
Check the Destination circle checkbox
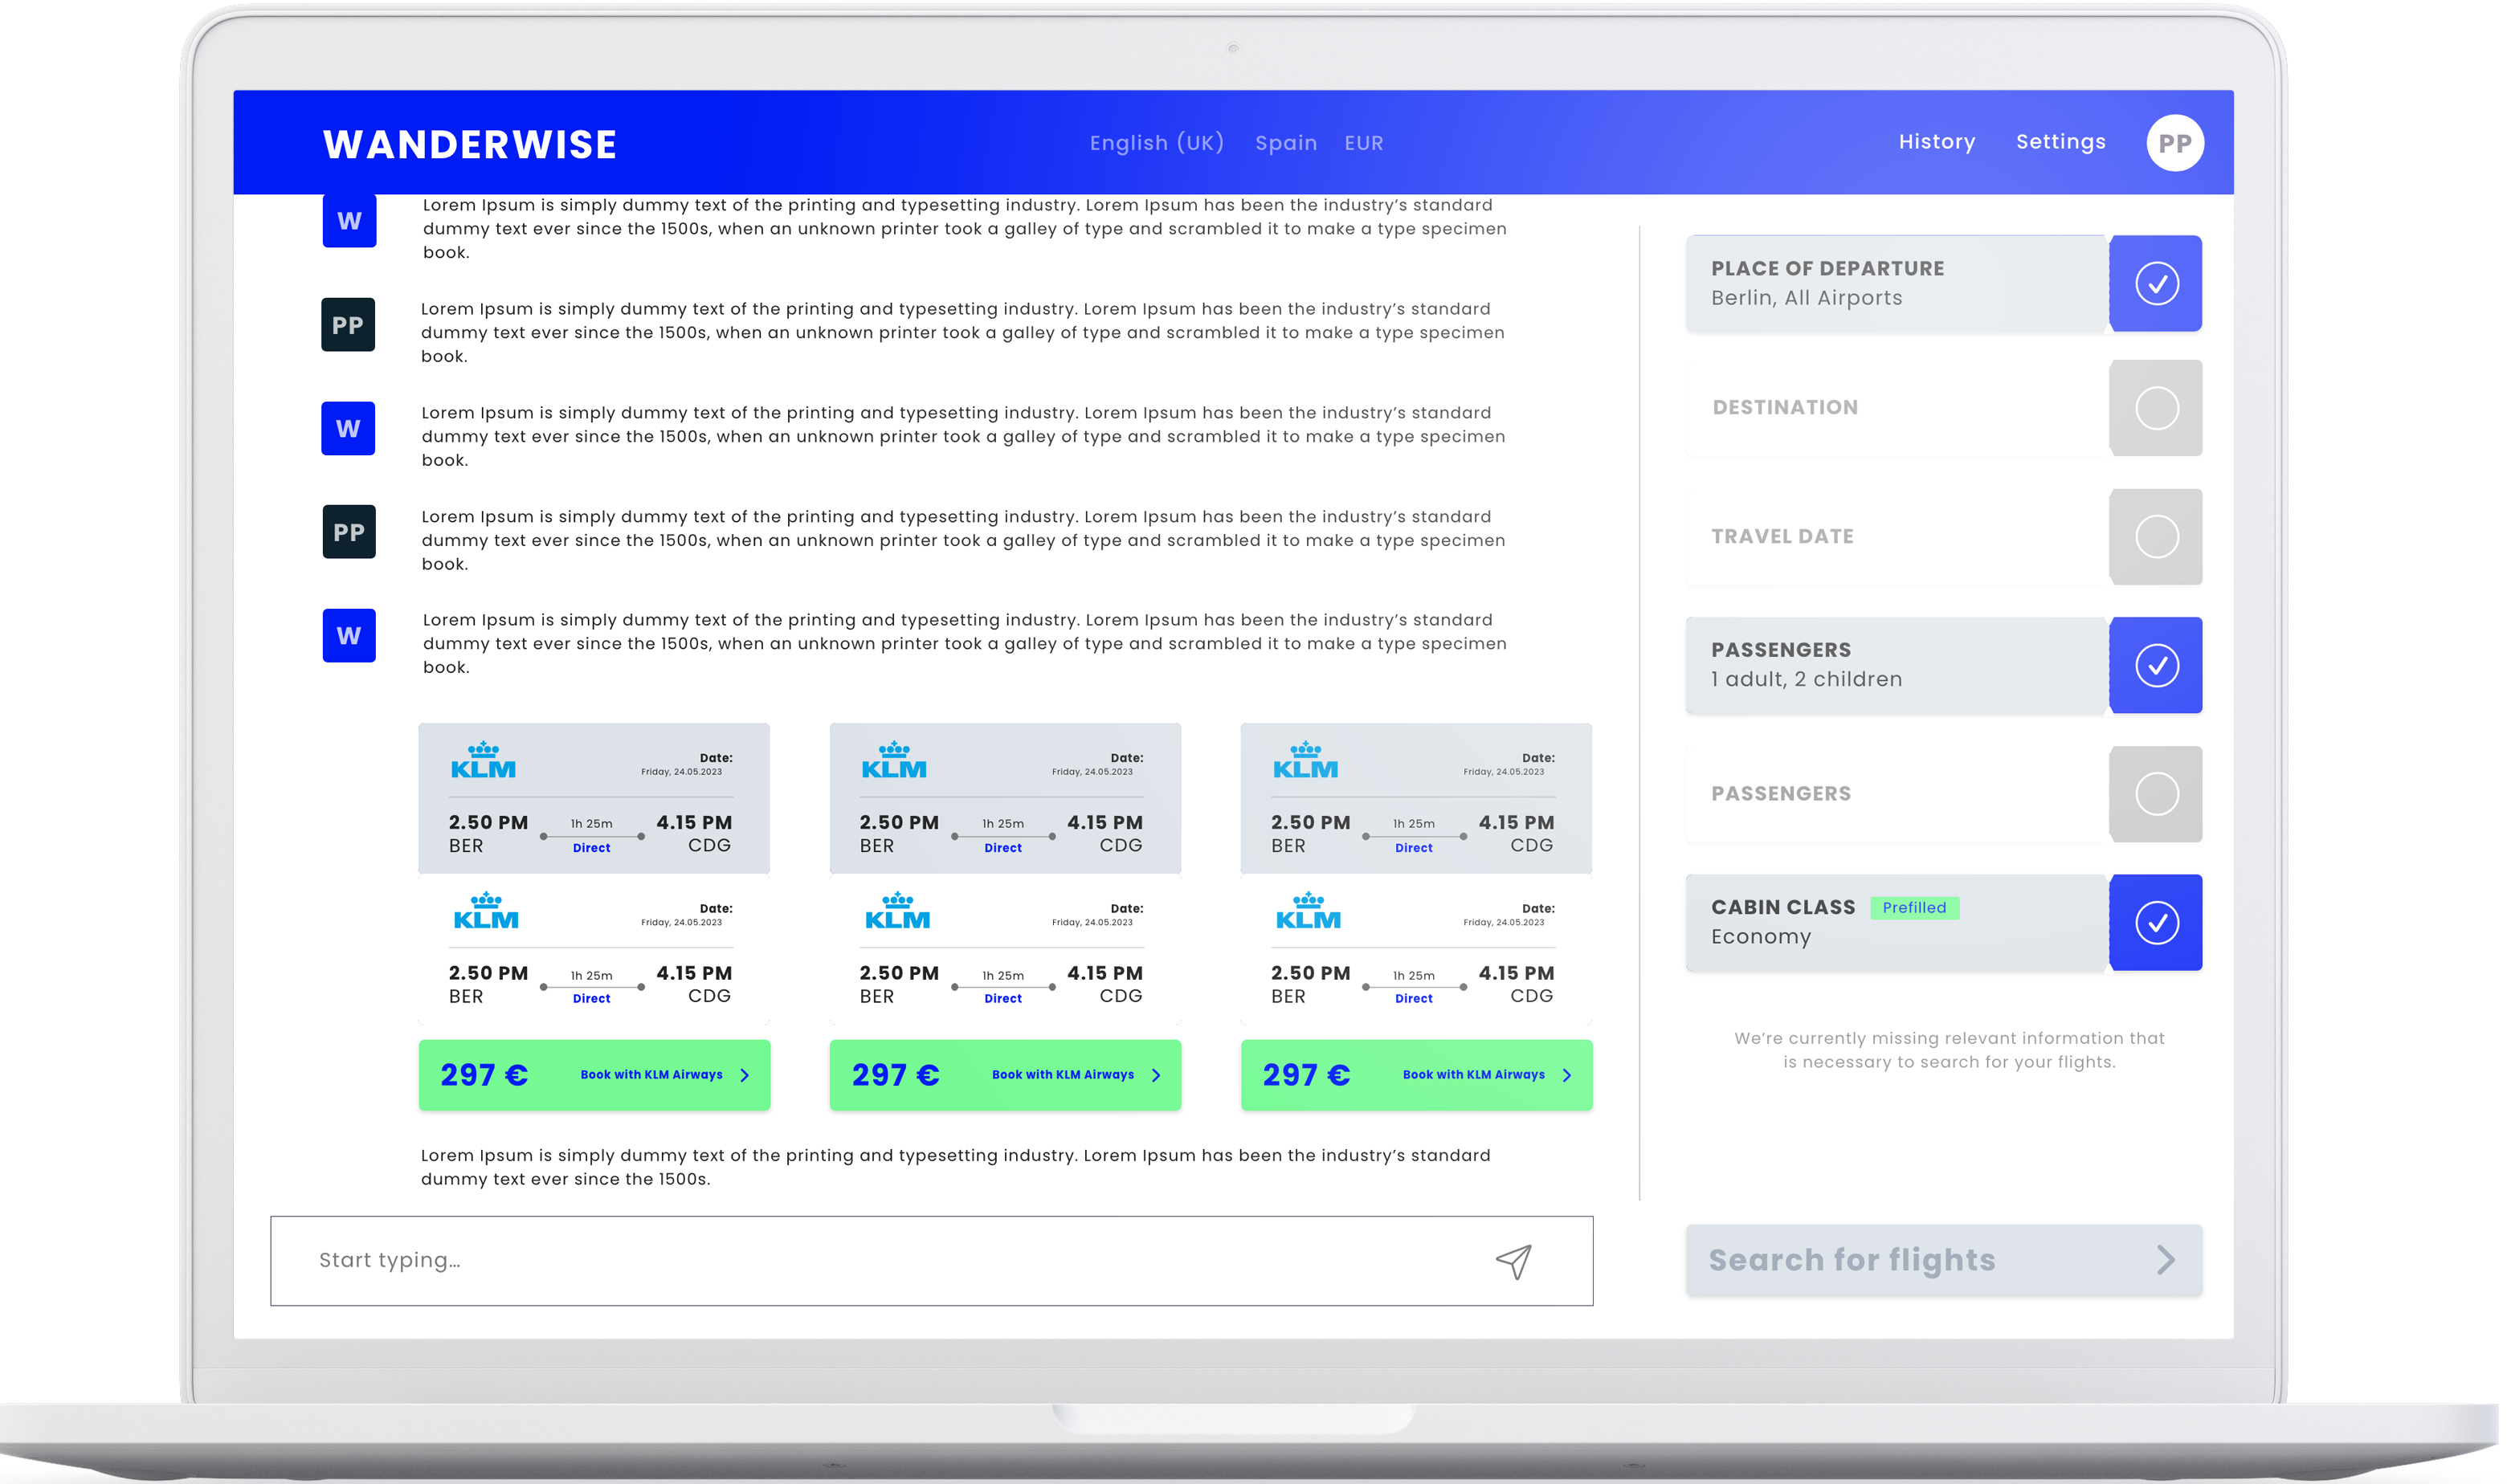2155,408
